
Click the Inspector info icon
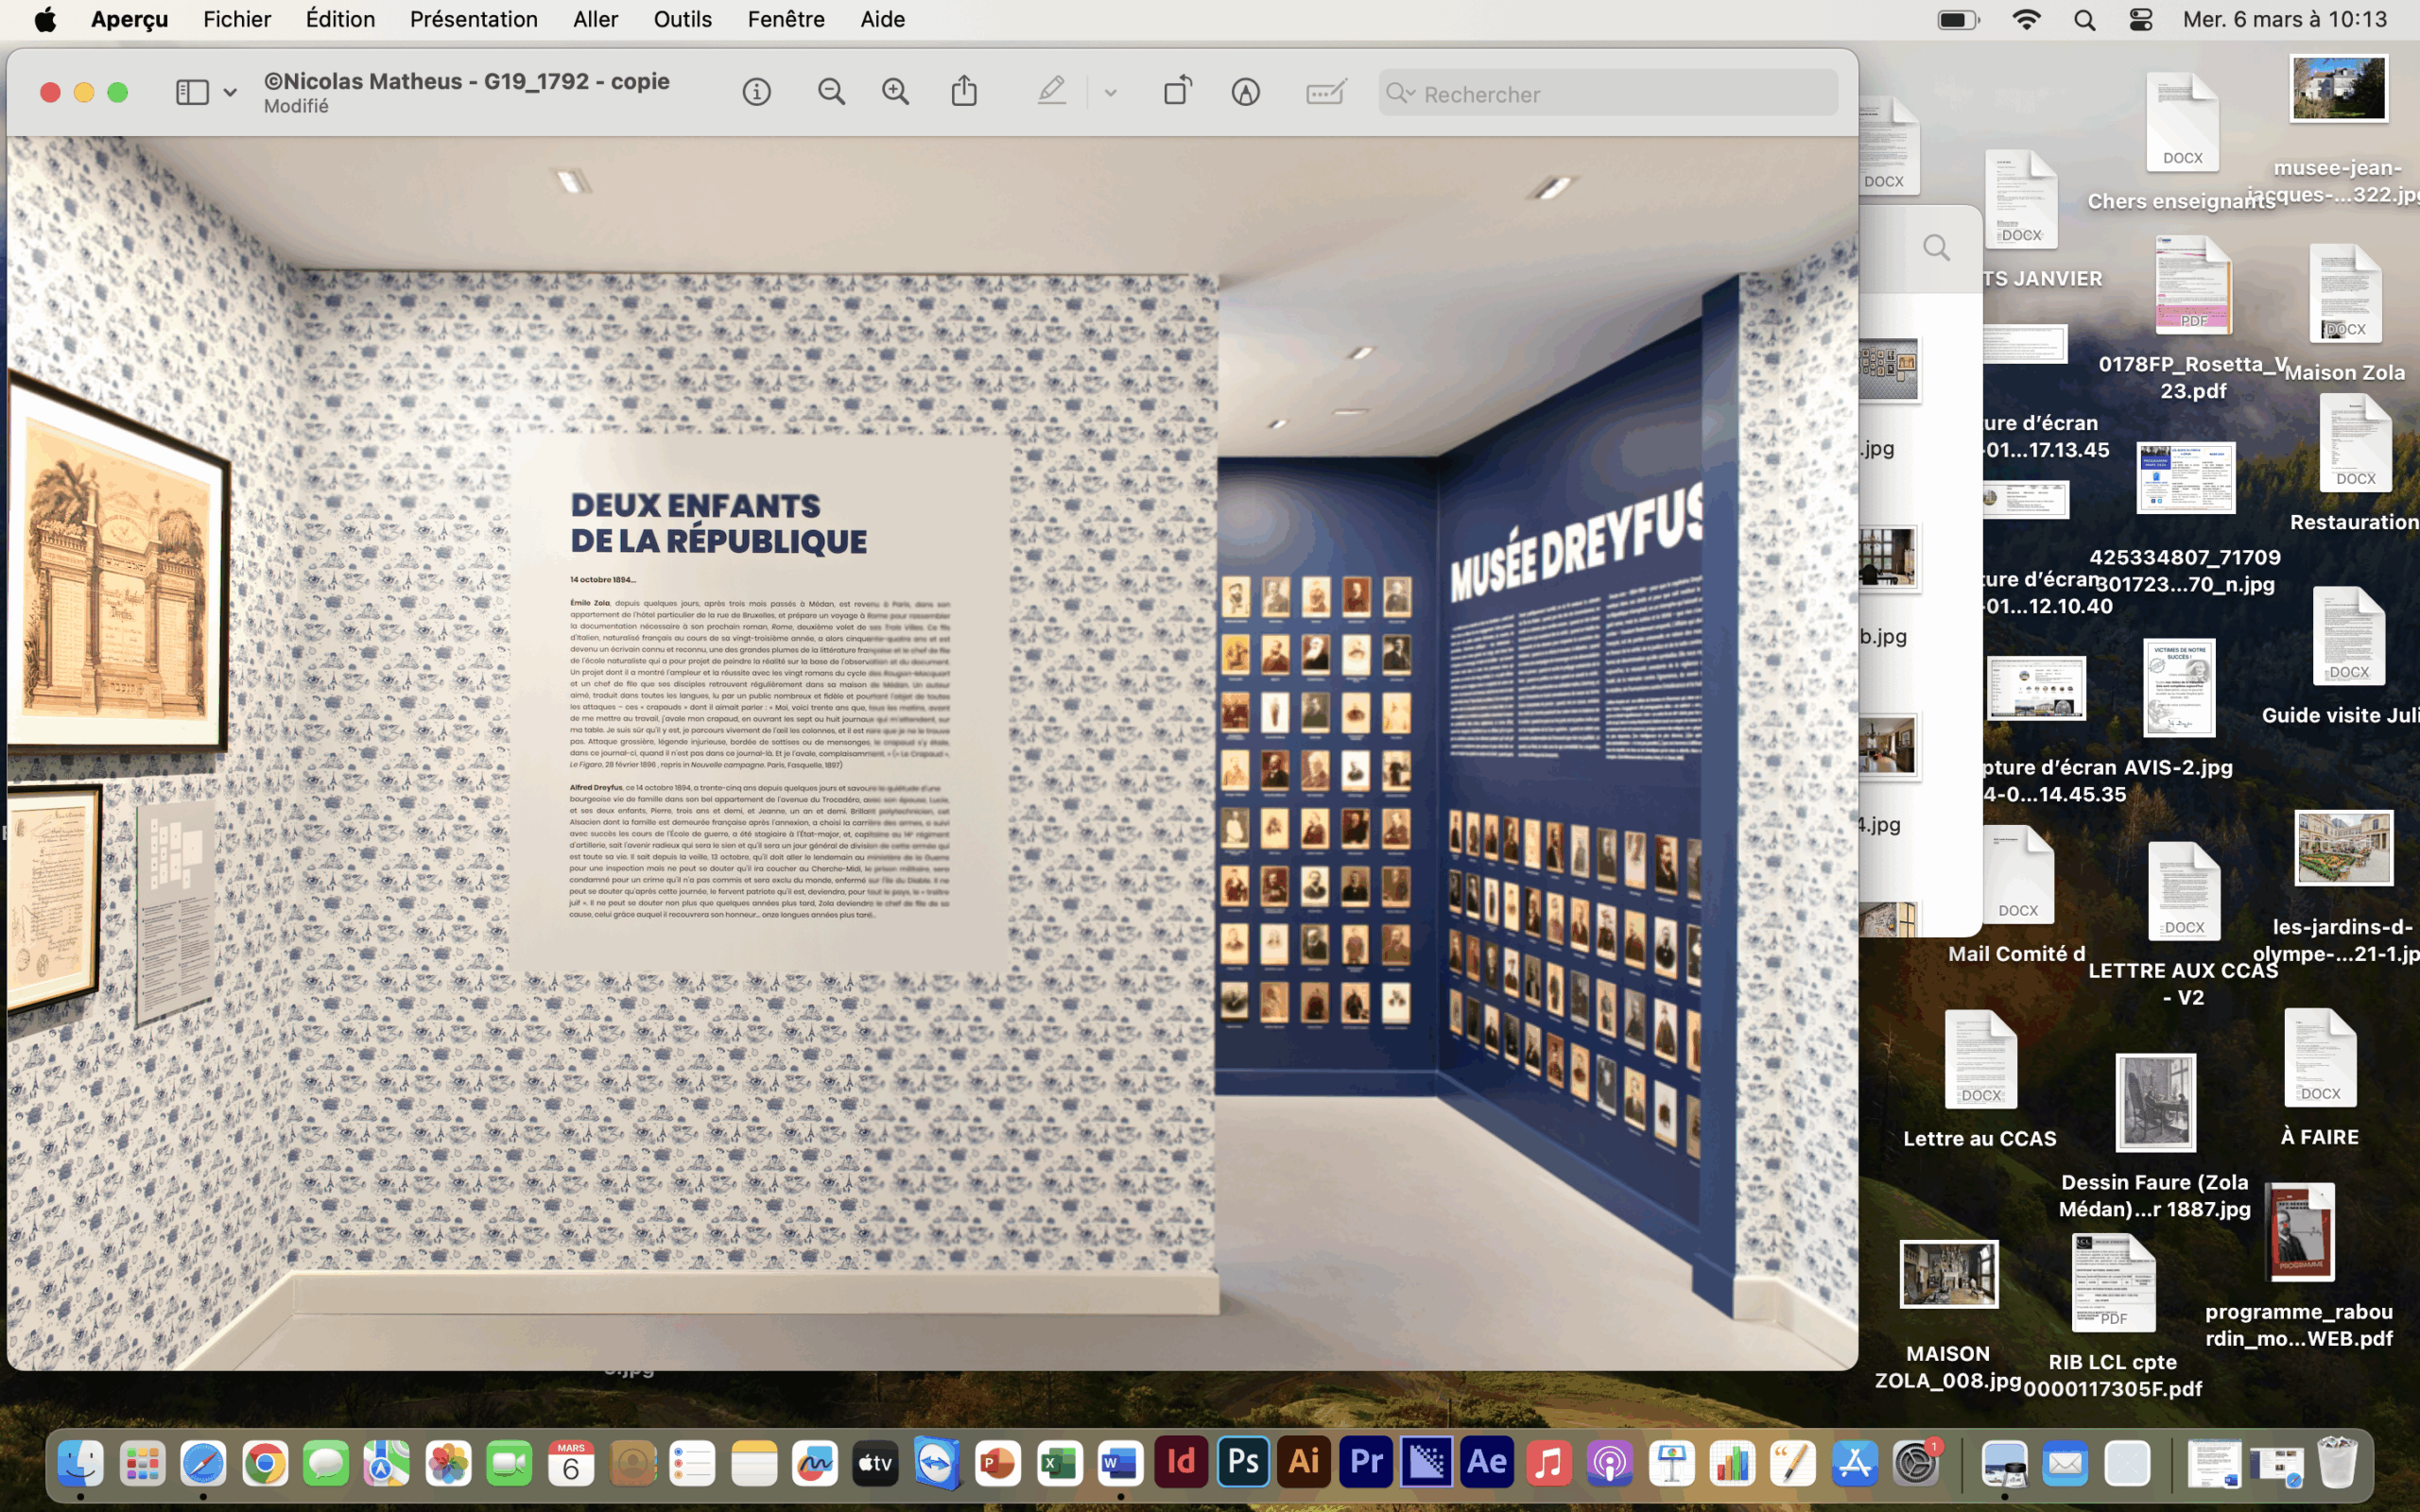pos(756,93)
